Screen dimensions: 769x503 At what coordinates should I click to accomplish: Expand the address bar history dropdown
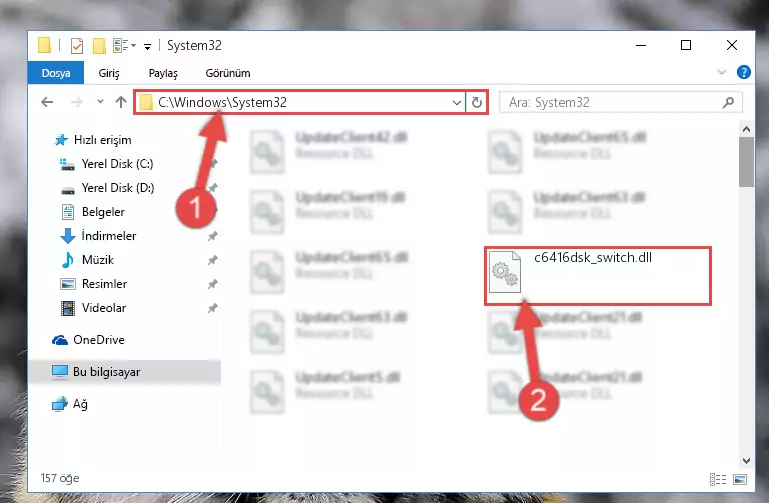(x=457, y=102)
